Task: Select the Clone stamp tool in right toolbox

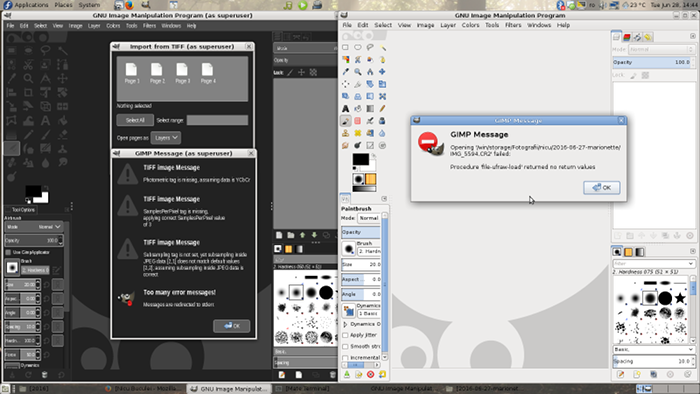Action: [346, 133]
